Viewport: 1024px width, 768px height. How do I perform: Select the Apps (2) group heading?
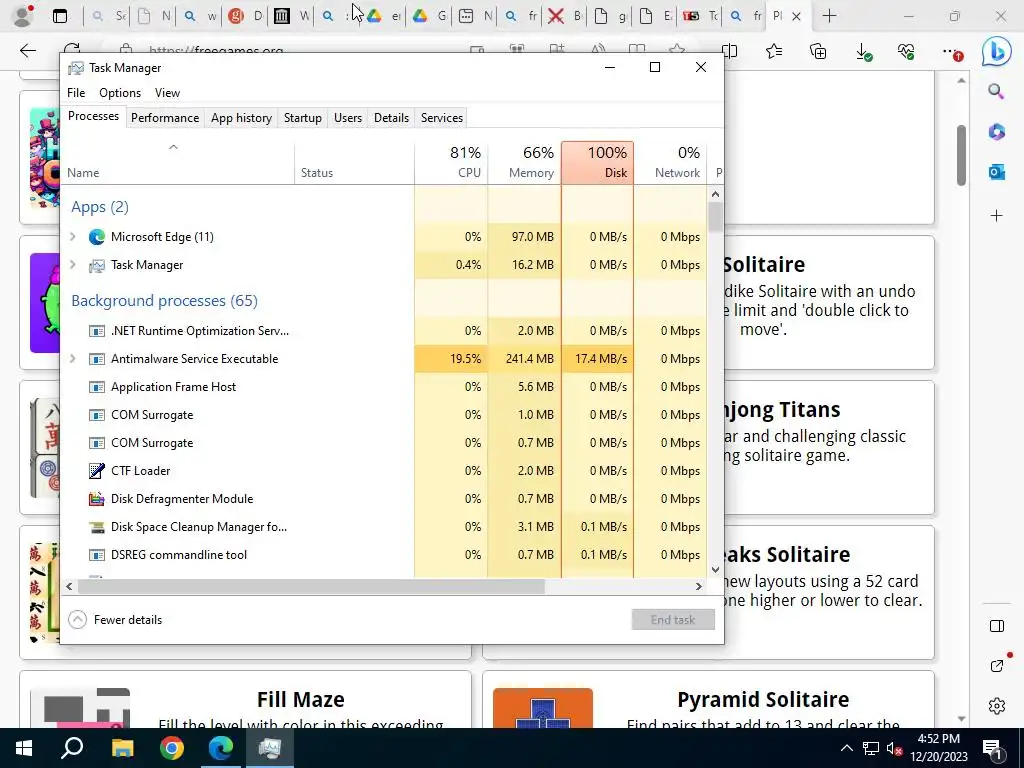[100, 207]
